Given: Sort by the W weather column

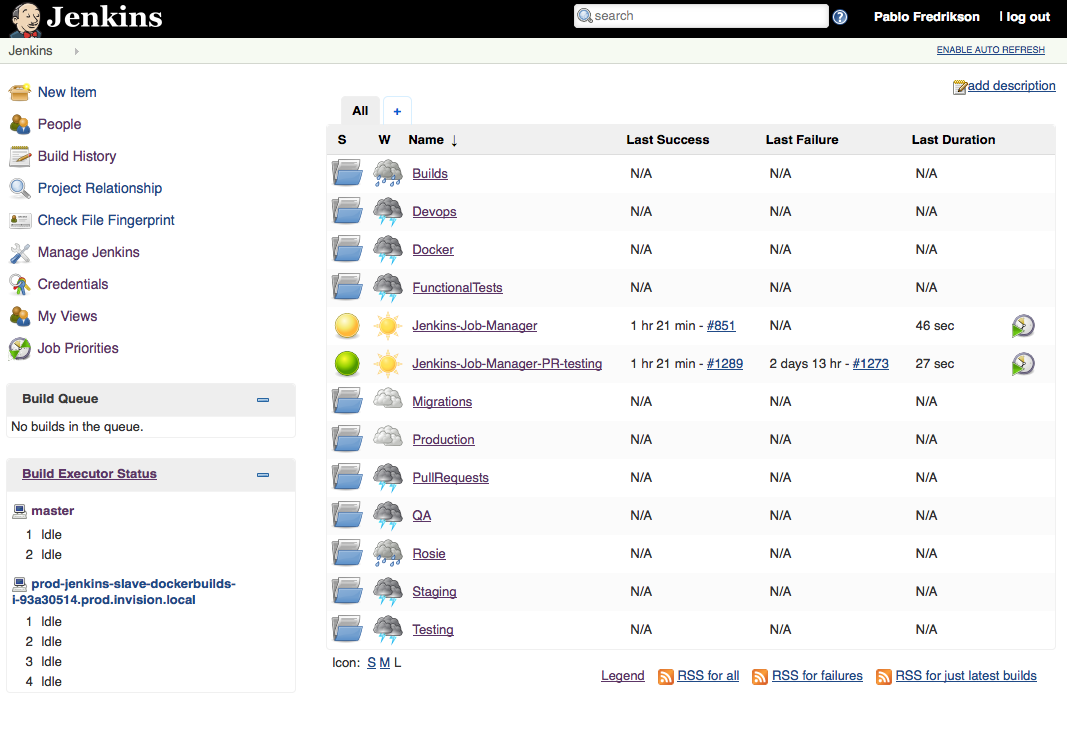Looking at the screenshot, I should [x=384, y=139].
